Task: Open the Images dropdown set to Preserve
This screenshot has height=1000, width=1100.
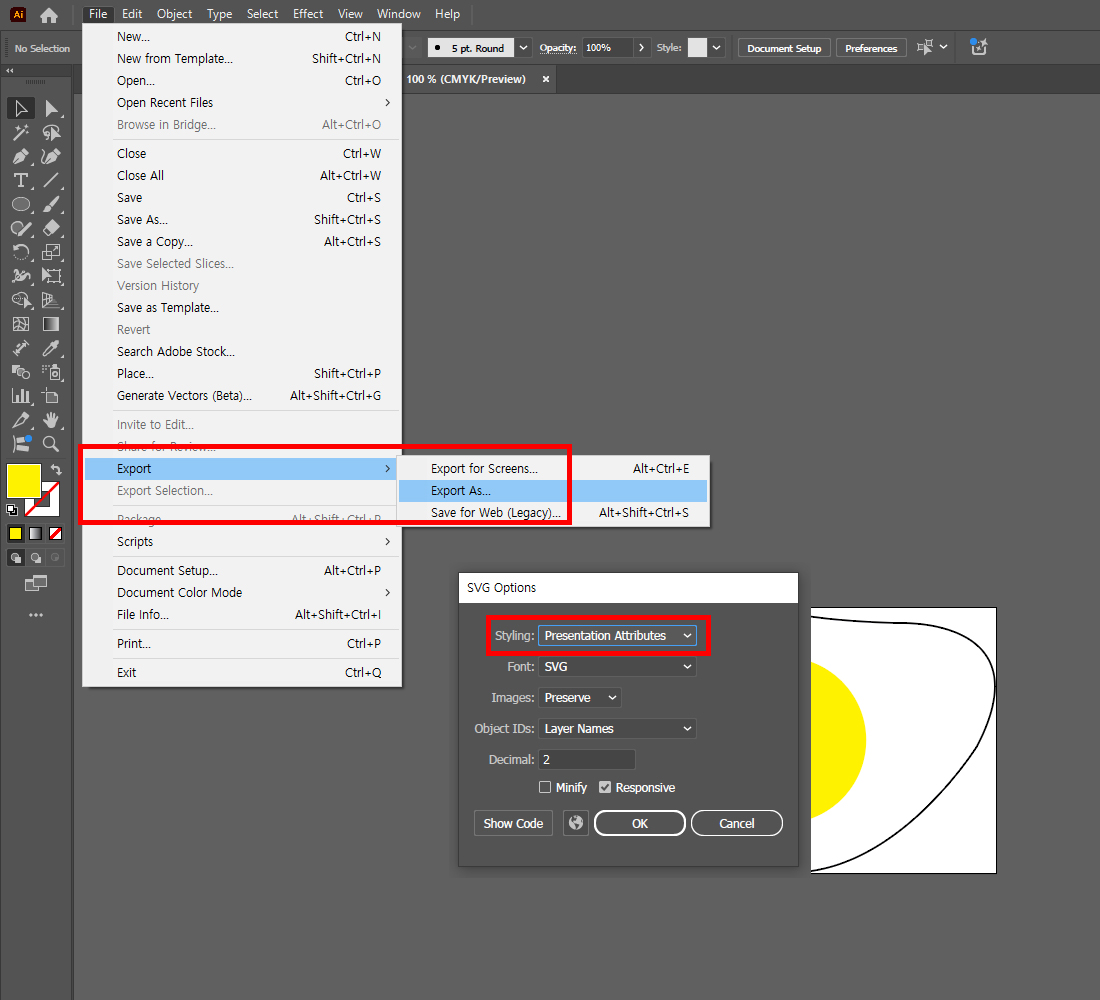Action: (579, 698)
